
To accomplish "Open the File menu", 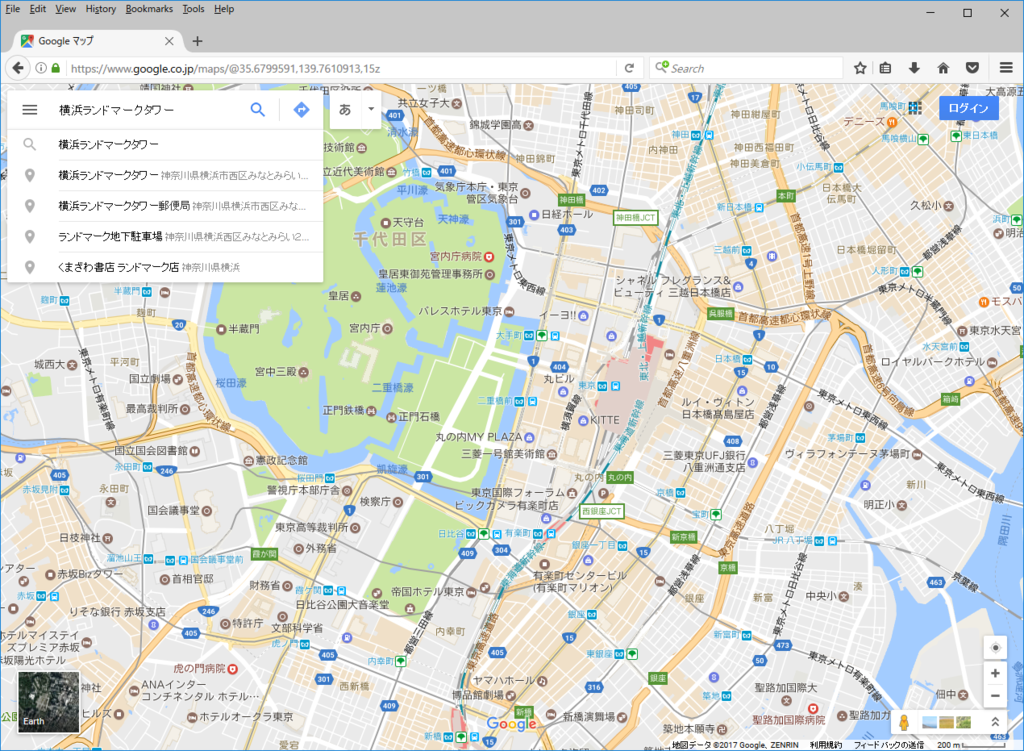I will tap(12, 9).
